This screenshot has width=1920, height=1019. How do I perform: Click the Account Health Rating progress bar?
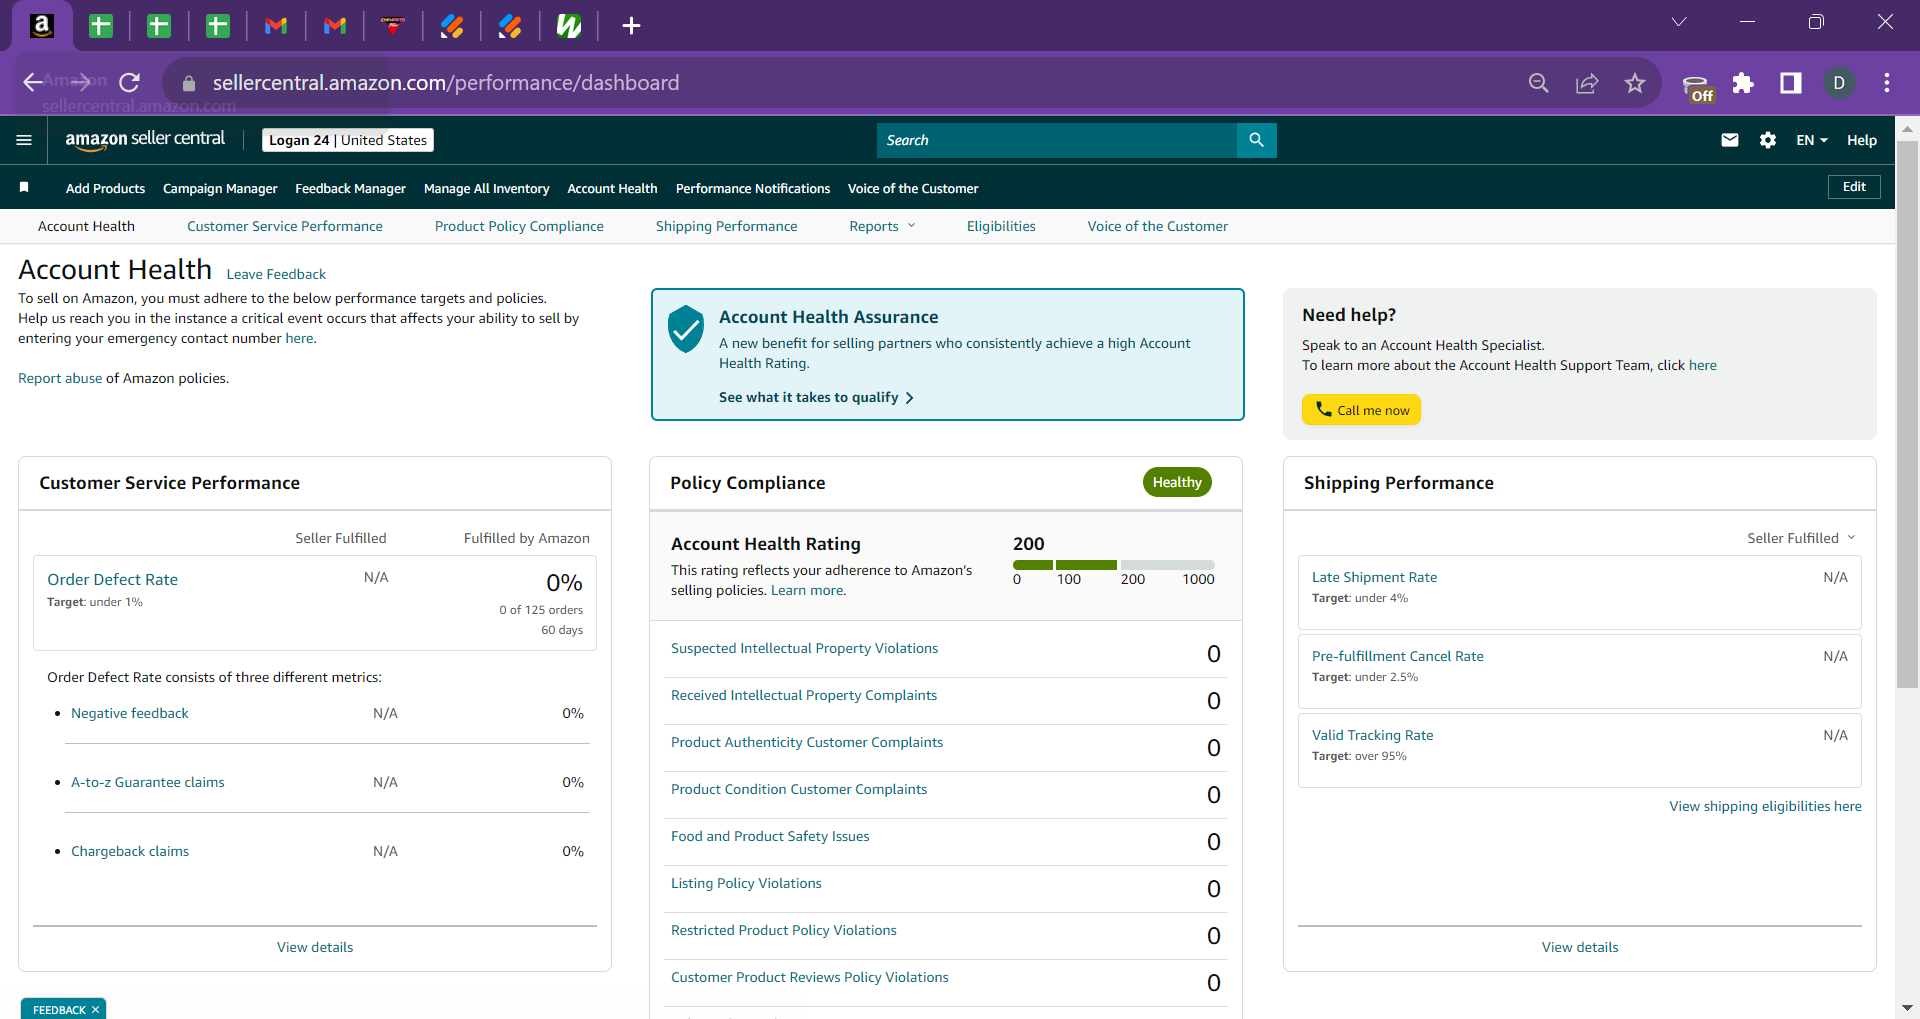coord(1114,565)
